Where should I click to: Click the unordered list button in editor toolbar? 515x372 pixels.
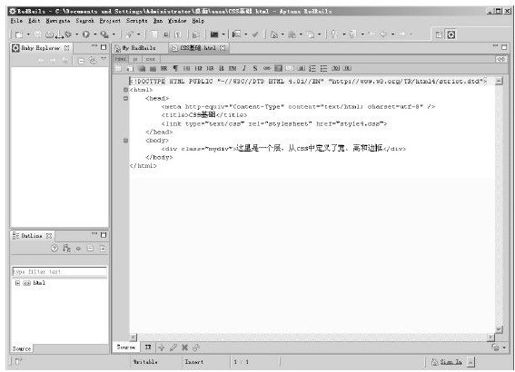(323, 68)
